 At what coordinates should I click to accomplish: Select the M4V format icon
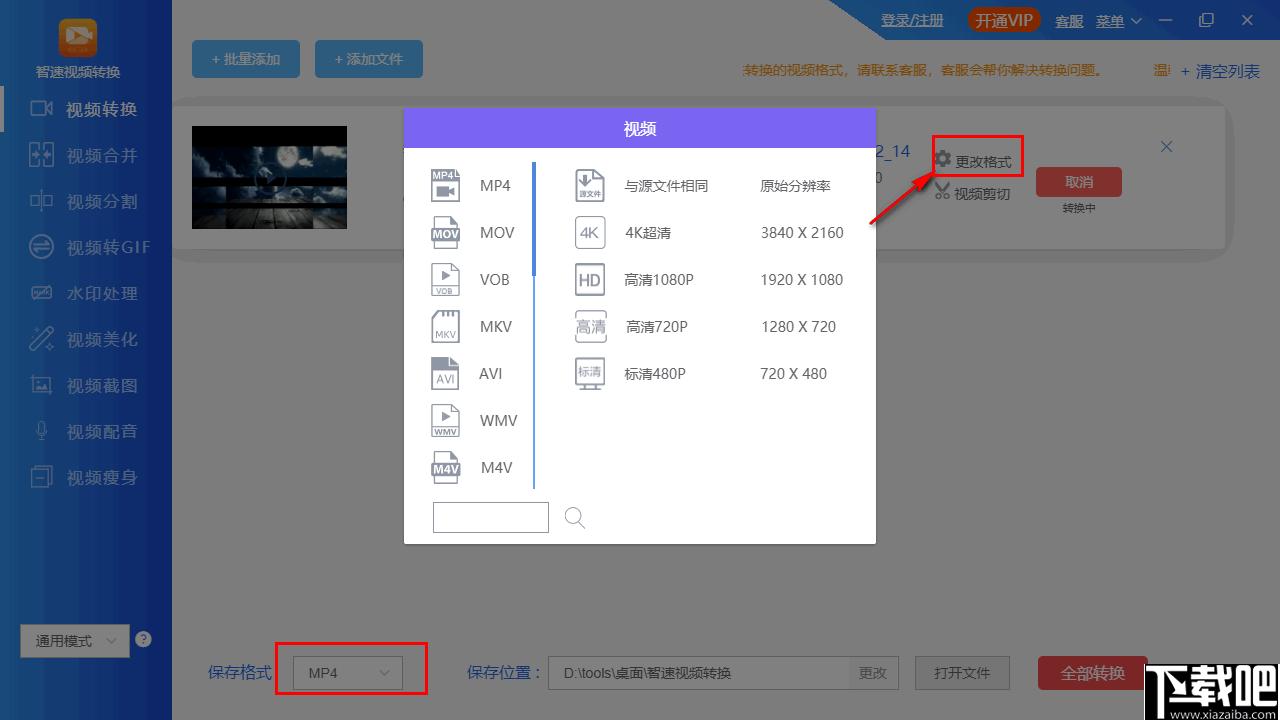pos(445,468)
